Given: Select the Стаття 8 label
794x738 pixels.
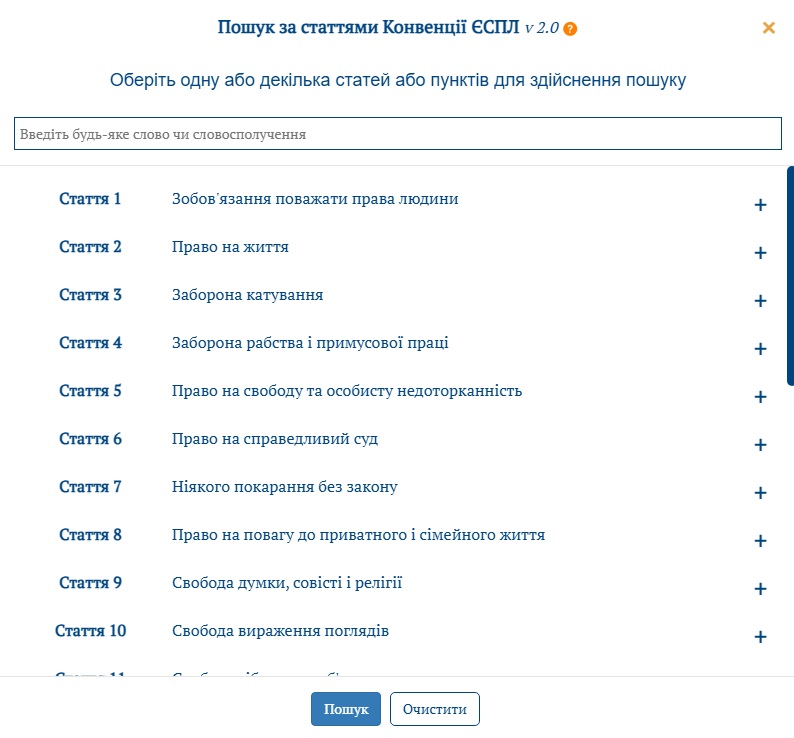Looking at the screenshot, I should (90, 535).
